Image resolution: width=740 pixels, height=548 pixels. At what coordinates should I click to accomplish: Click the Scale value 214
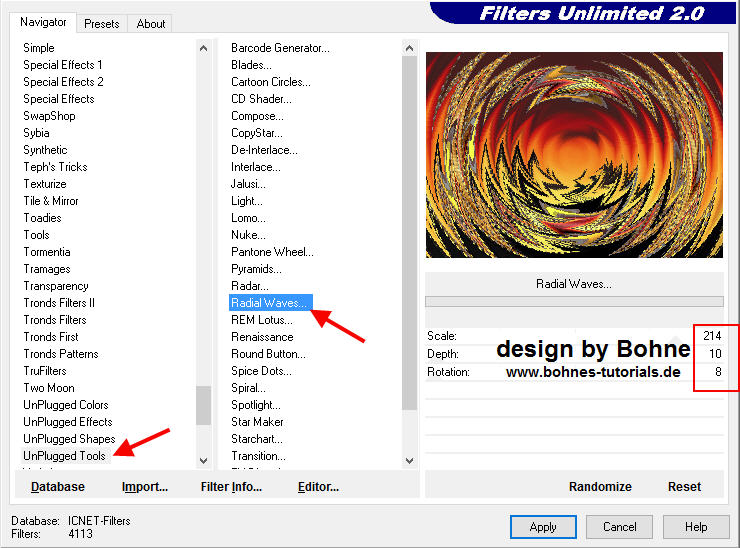[712, 336]
